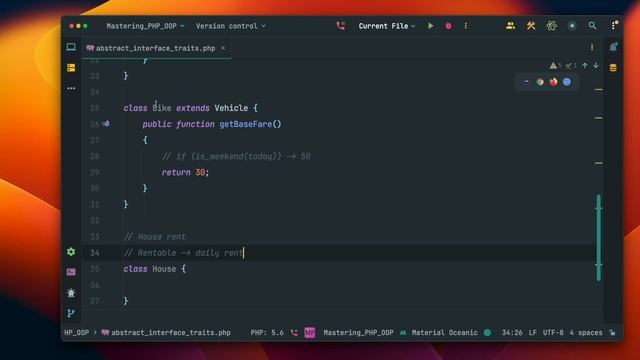Change LF line separator in status bar
Image resolution: width=640 pixels, height=360 pixels.
tap(533, 333)
